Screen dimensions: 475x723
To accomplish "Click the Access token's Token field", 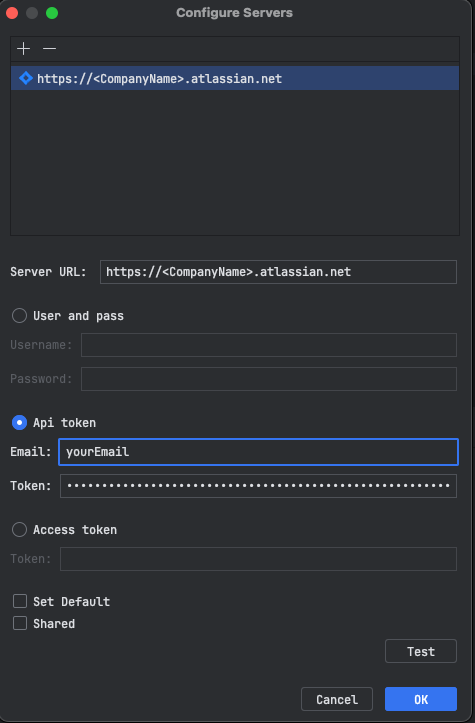I will point(258,559).
